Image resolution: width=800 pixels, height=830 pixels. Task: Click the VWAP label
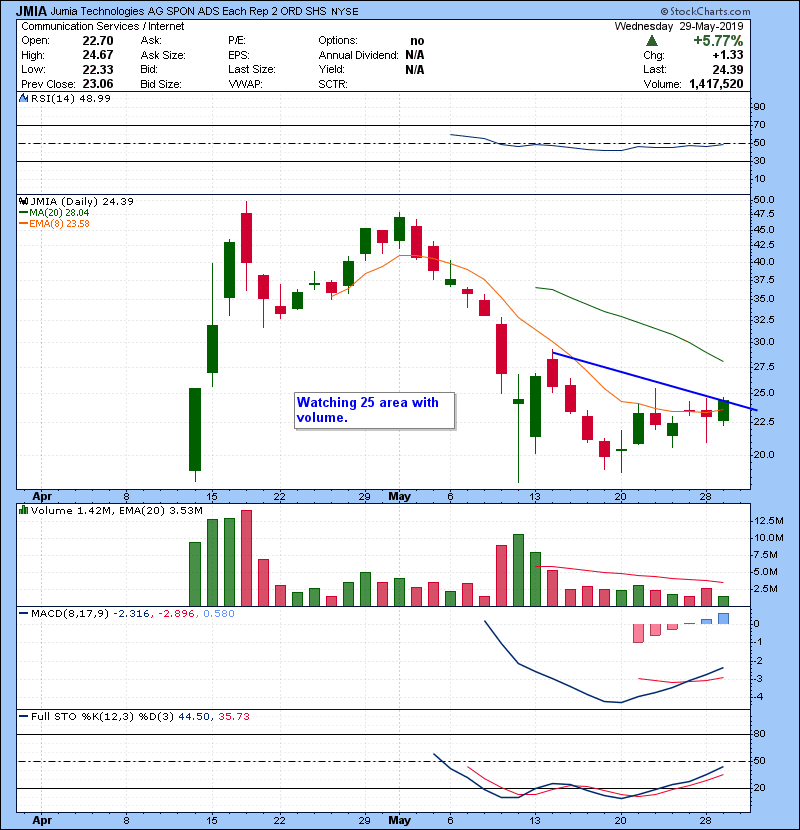245,84
